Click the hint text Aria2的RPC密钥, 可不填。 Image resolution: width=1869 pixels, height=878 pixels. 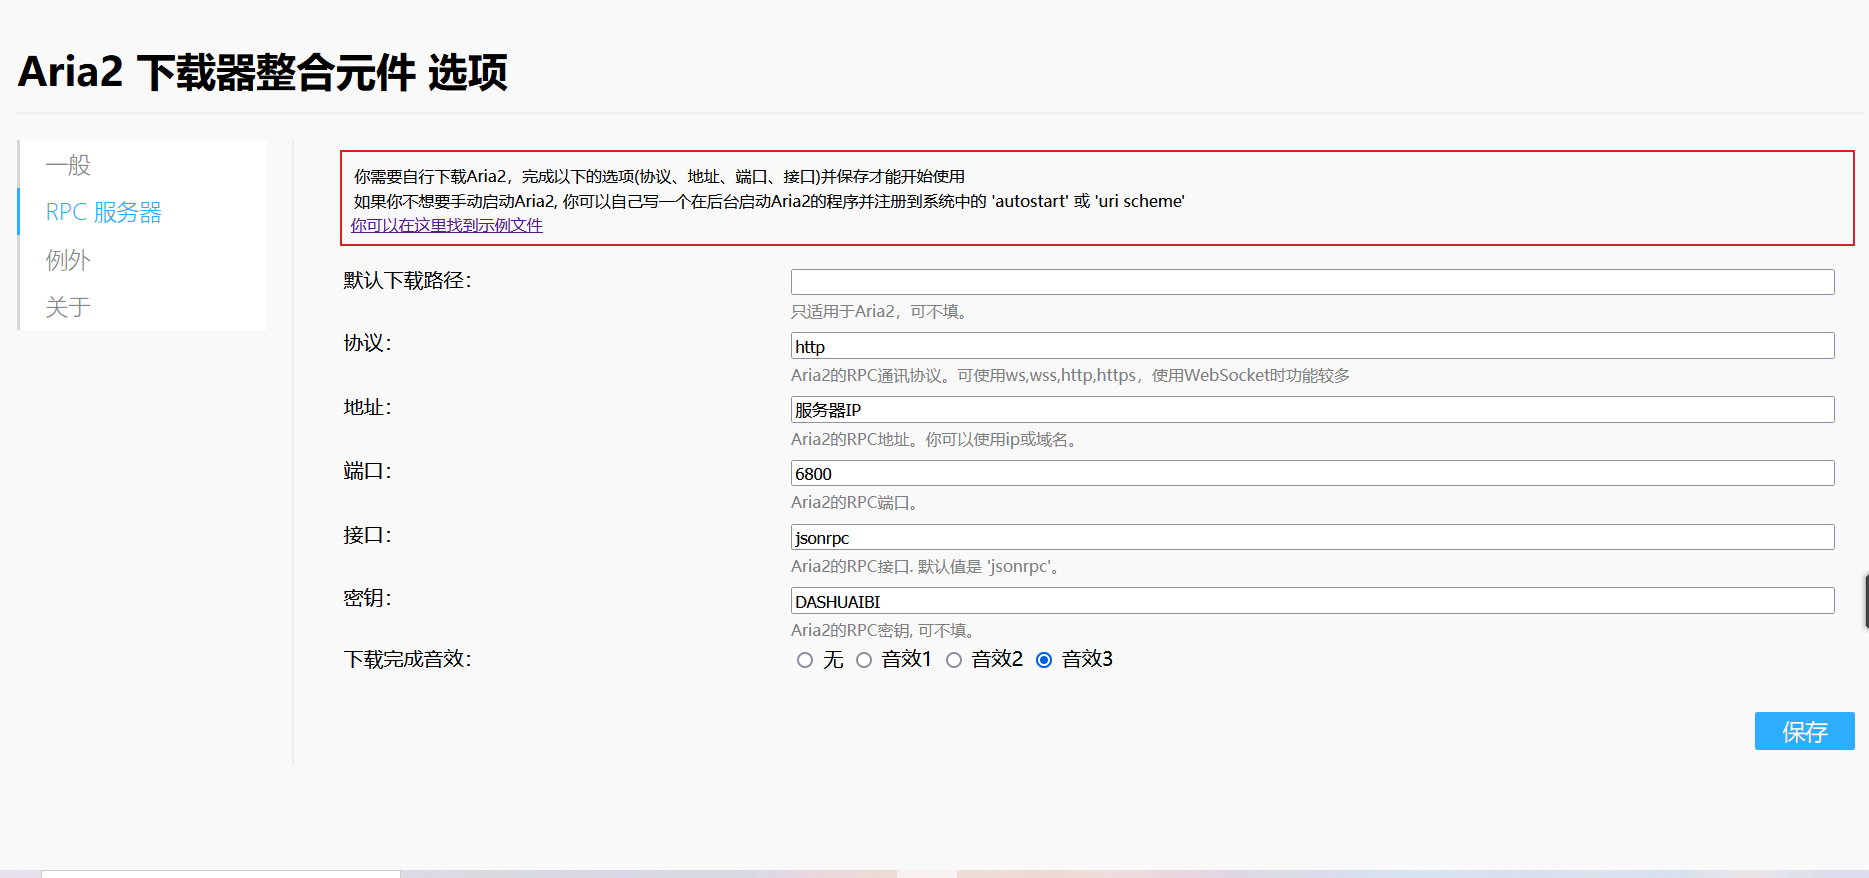point(885,631)
